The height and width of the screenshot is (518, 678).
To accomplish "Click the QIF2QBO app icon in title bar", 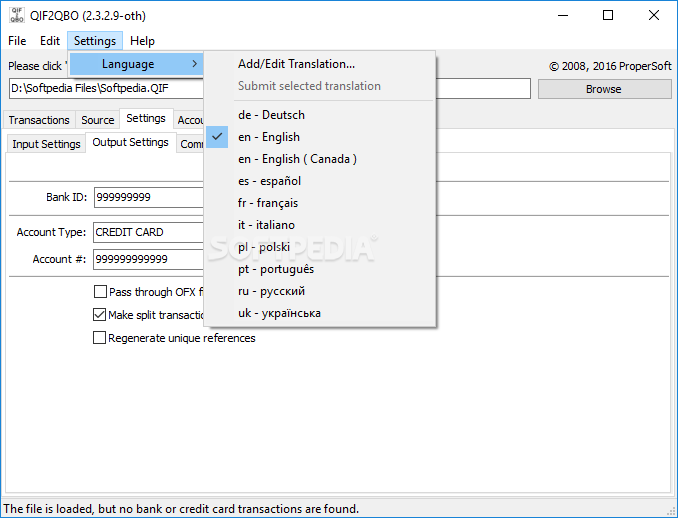I will point(16,16).
